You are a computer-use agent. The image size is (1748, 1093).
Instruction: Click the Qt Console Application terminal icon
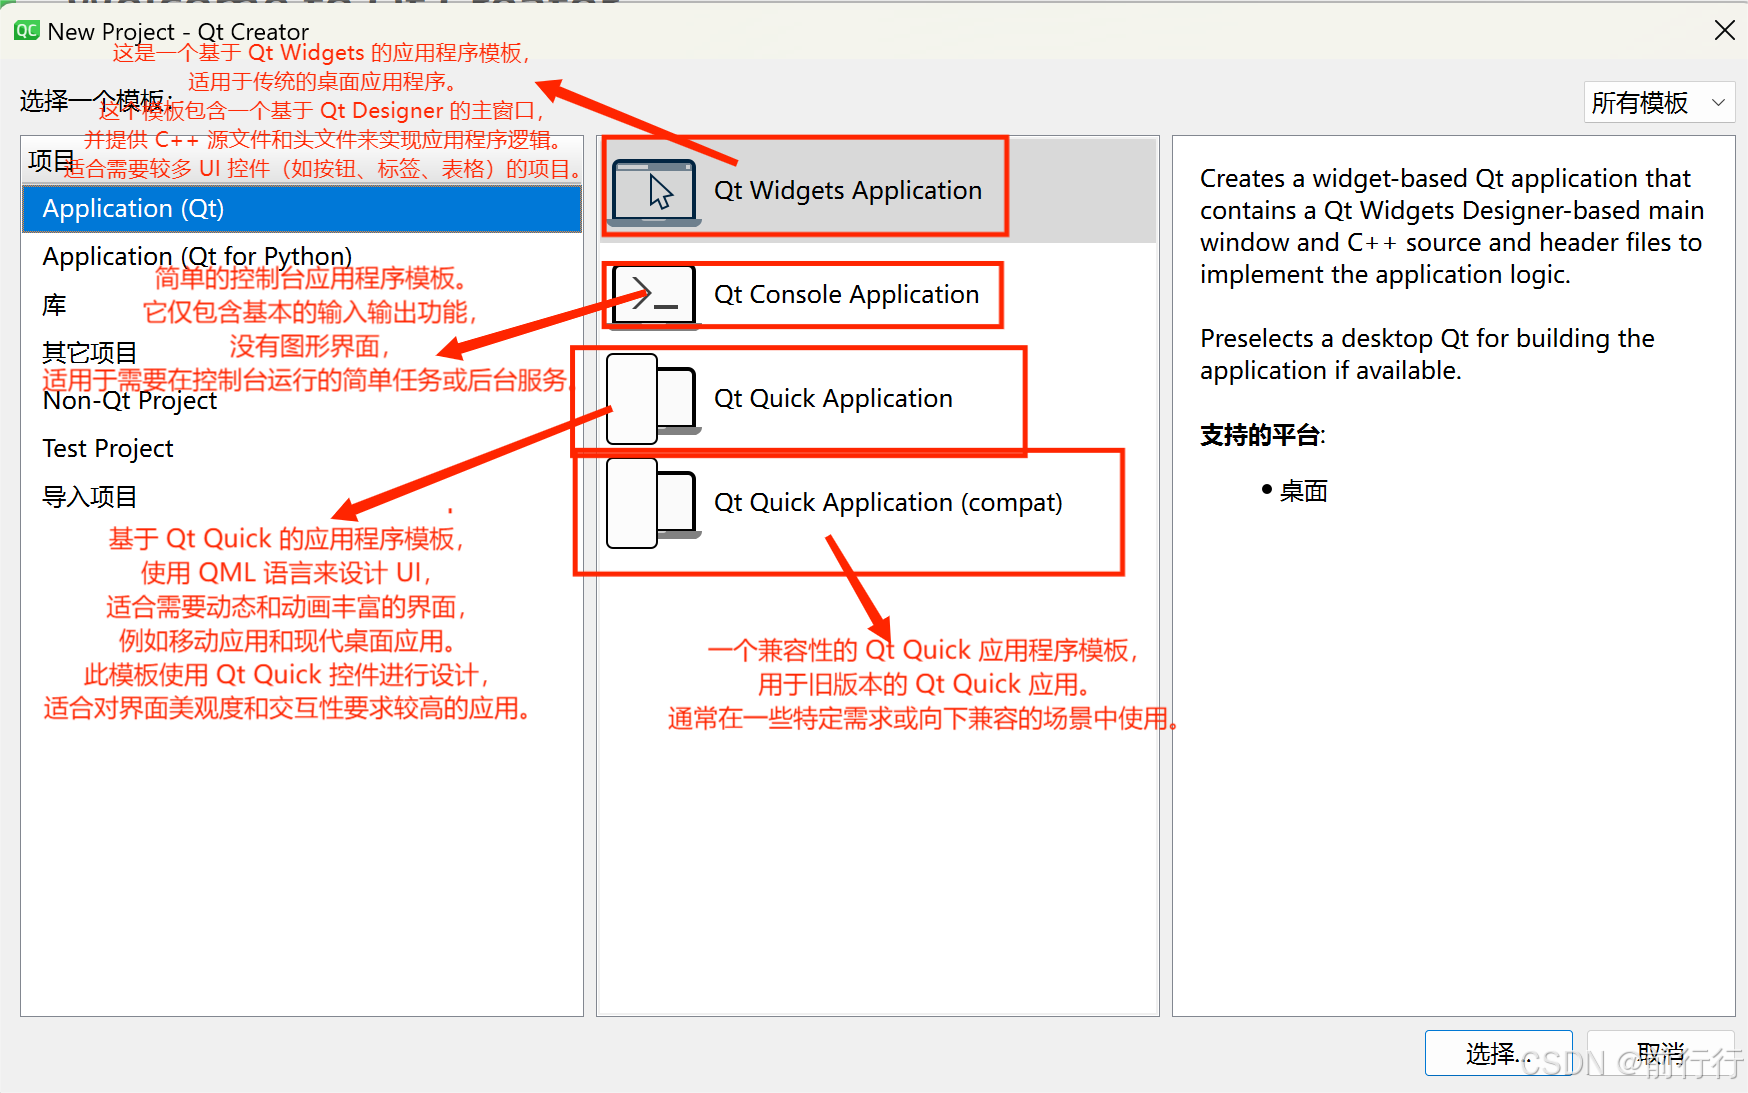(655, 297)
